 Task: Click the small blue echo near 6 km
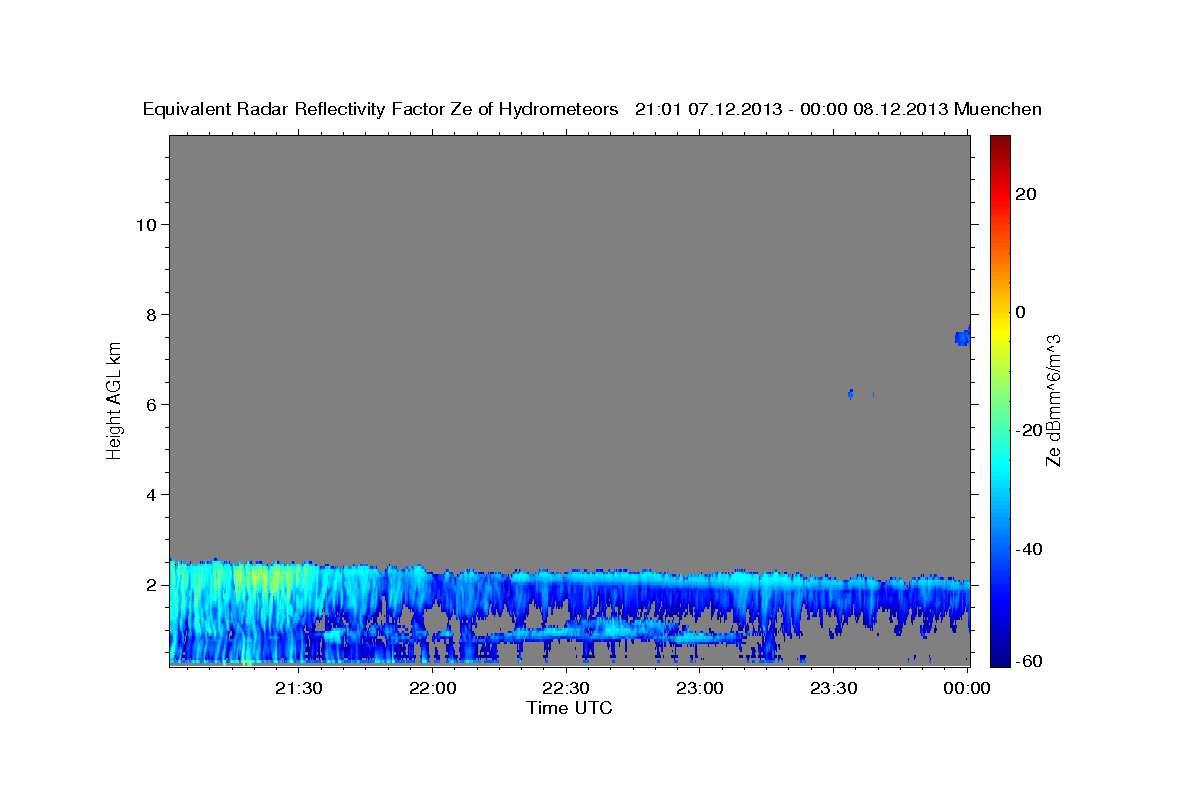[x=850, y=394]
